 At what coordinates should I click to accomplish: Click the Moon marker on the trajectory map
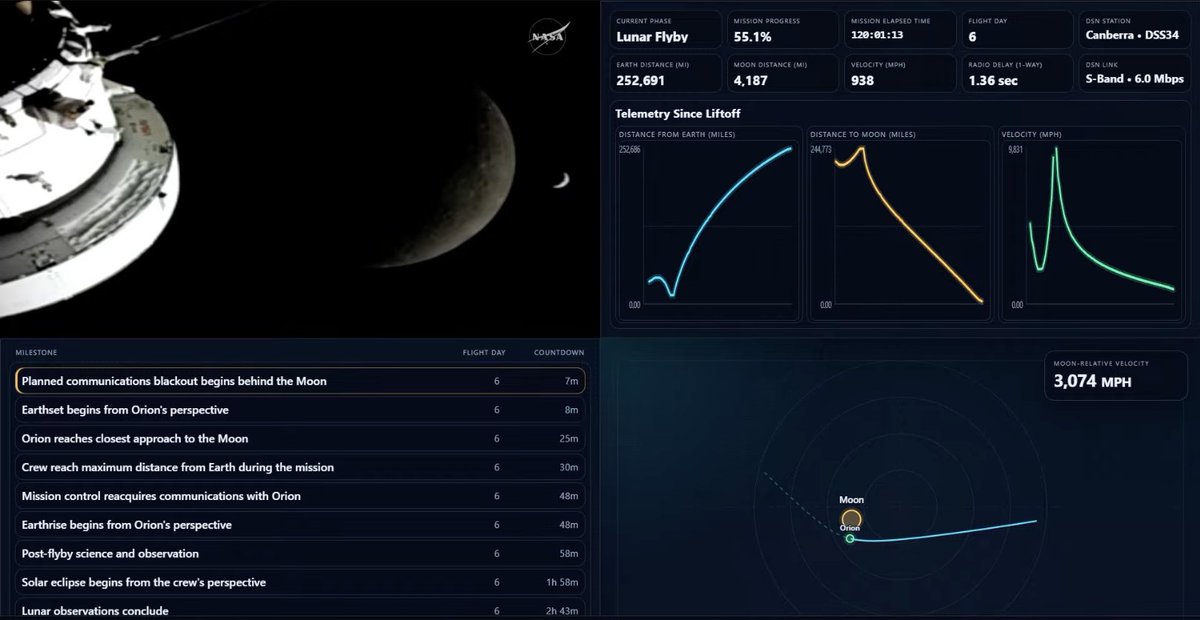(851, 517)
